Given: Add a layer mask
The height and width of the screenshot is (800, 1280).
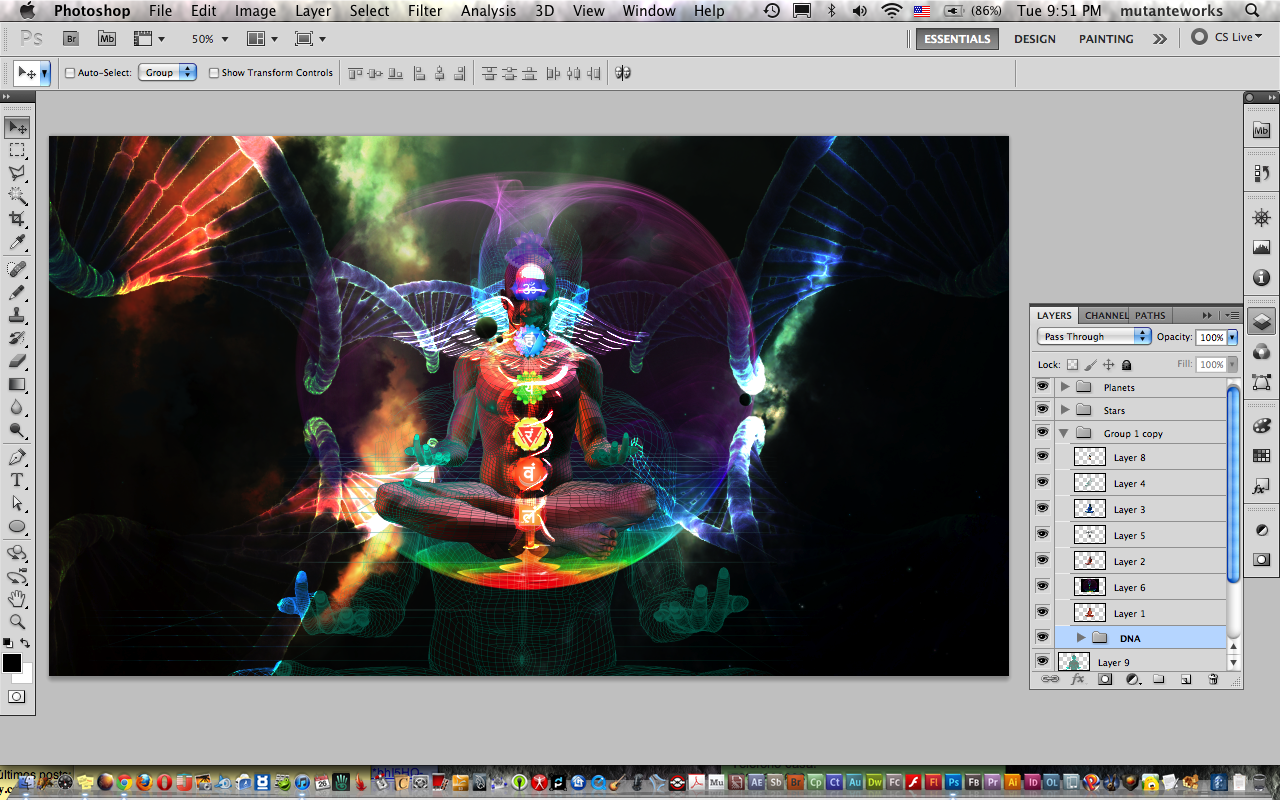Looking at the screenshot, I should [1105, 679].
